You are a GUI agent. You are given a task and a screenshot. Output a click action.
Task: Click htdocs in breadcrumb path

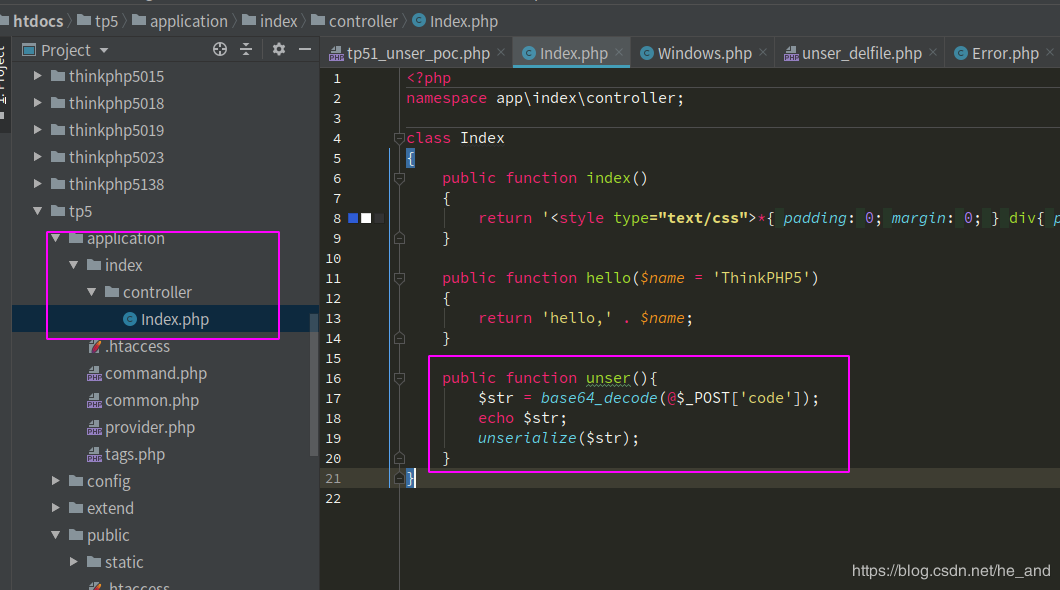coord(38,22)
